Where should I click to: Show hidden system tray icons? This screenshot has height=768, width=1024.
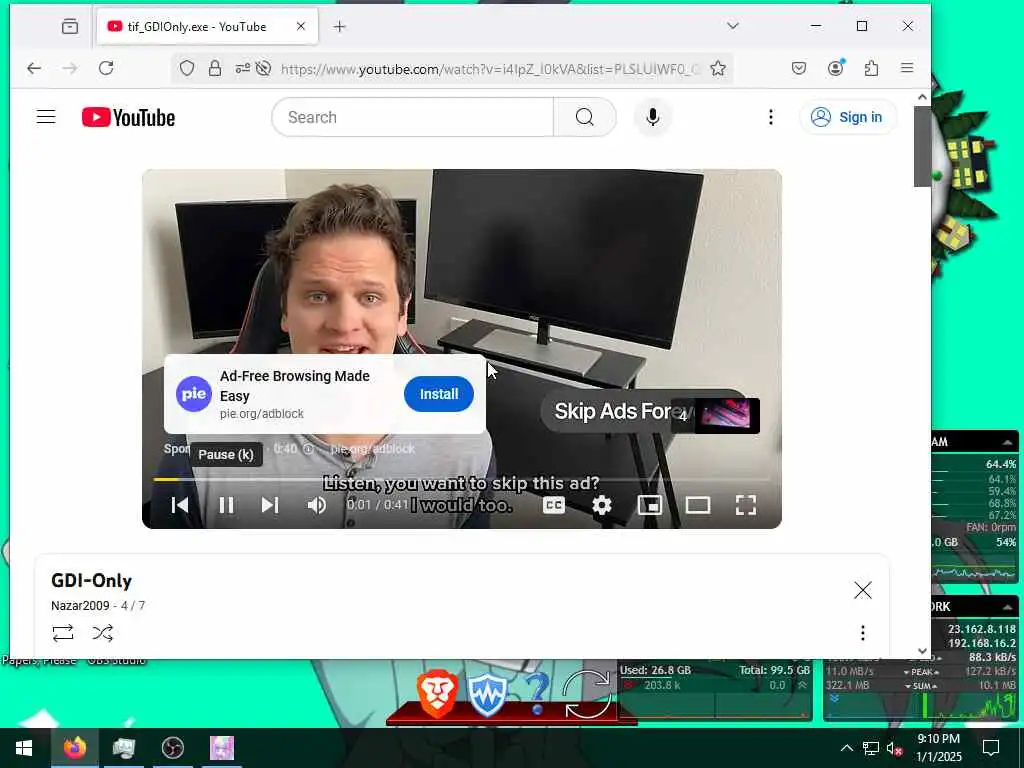coord(846,748)
